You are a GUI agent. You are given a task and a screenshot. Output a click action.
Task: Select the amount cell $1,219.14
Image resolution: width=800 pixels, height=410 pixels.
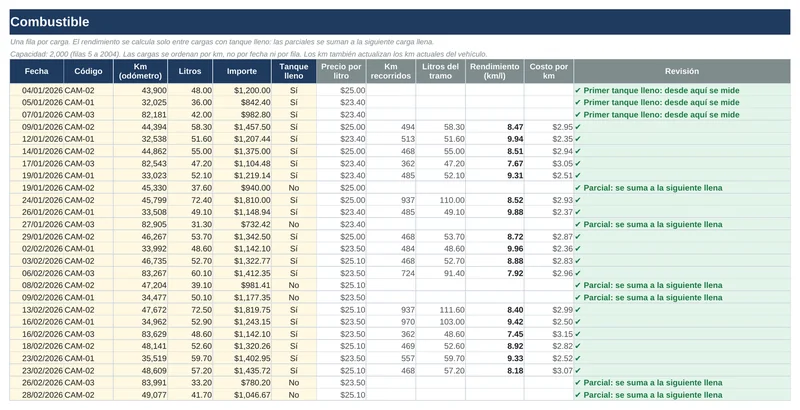pos(242,175)
